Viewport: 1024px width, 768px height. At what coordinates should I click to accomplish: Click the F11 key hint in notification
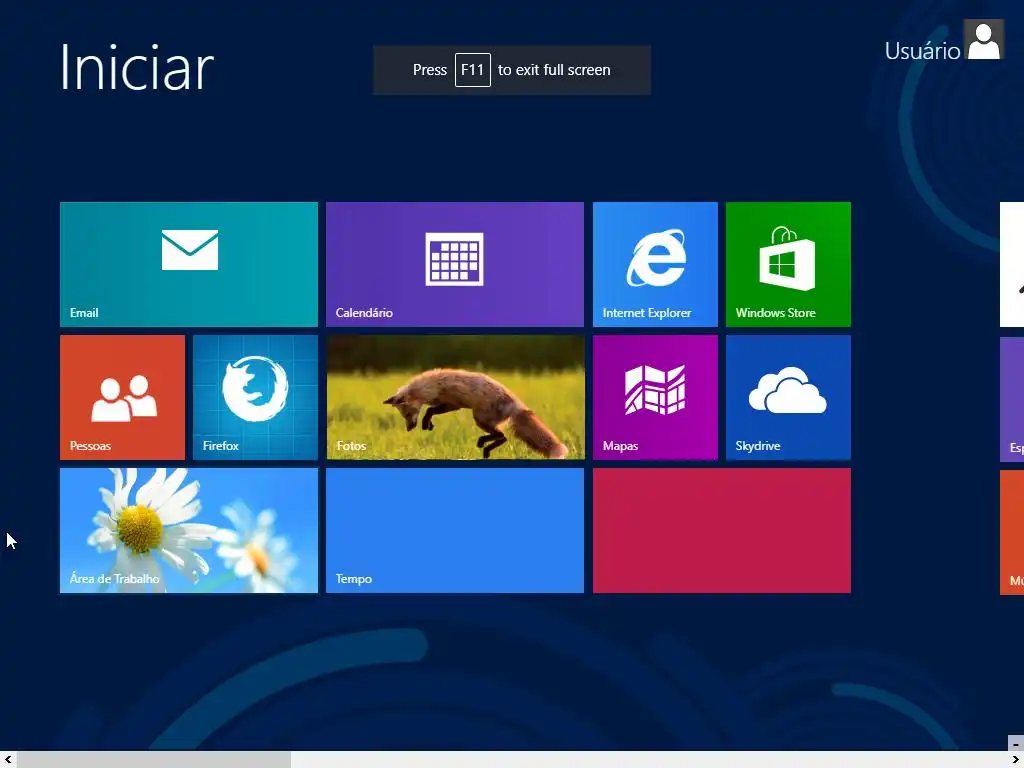tap(472, 70)
